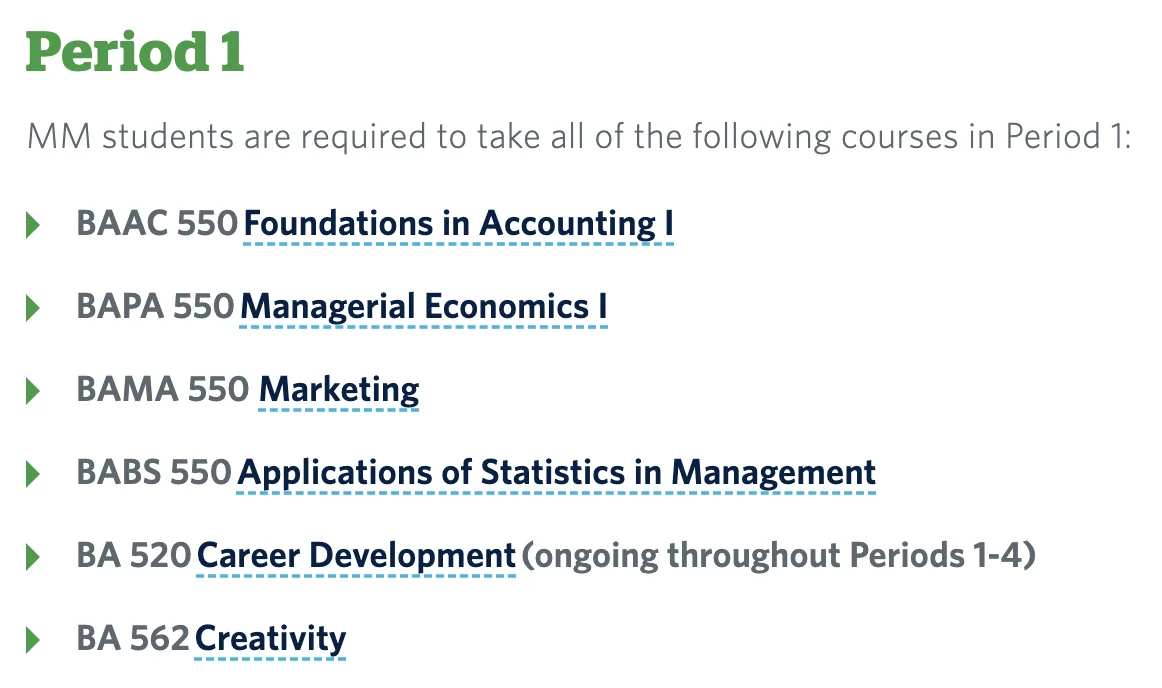Screen dimensions: 1162x688
Task: Click the "ongoing throughout Periods 1-4" note
Action: pyautogui.click(x=778, y=555)
